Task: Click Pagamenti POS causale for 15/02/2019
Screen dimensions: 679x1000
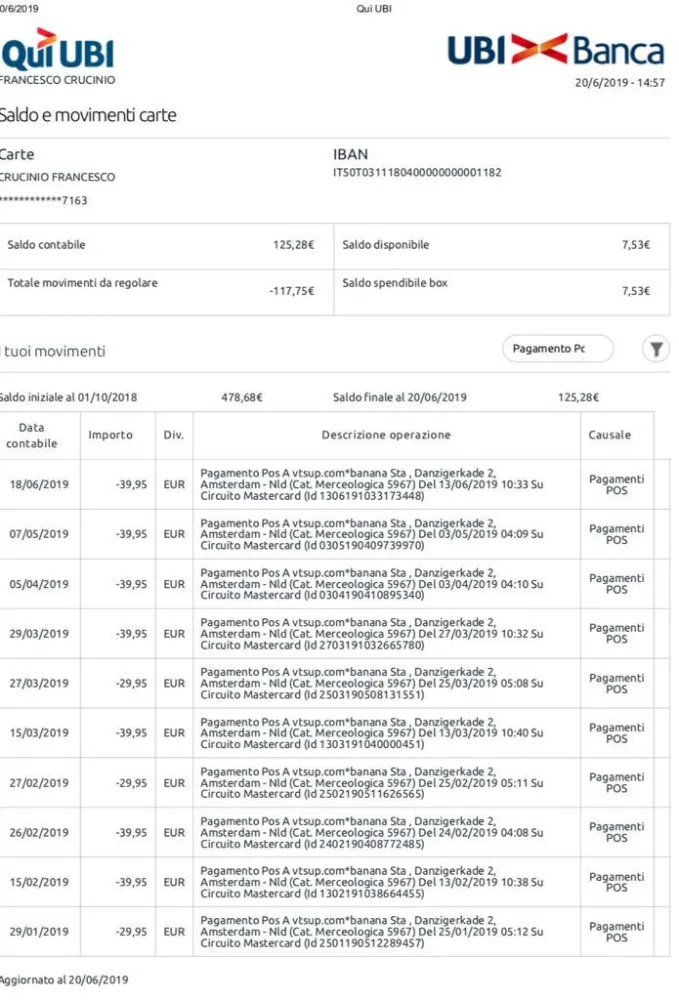Action: tap(616, 882)
